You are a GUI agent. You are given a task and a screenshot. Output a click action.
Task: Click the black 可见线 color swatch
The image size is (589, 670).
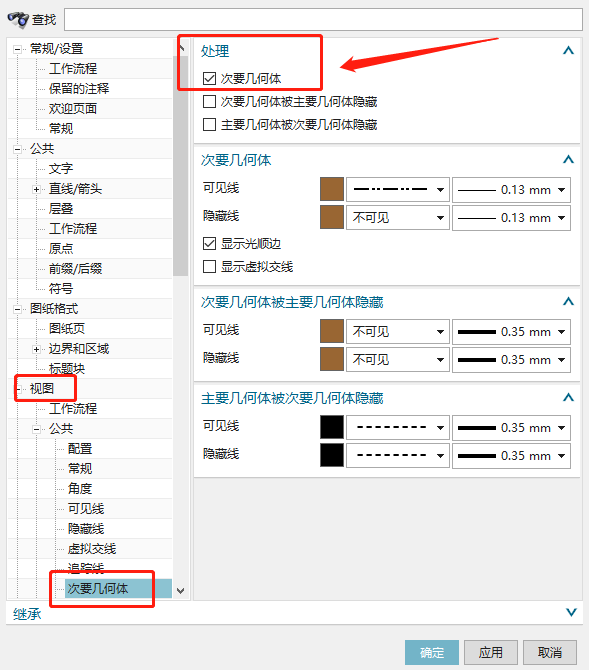332,427
